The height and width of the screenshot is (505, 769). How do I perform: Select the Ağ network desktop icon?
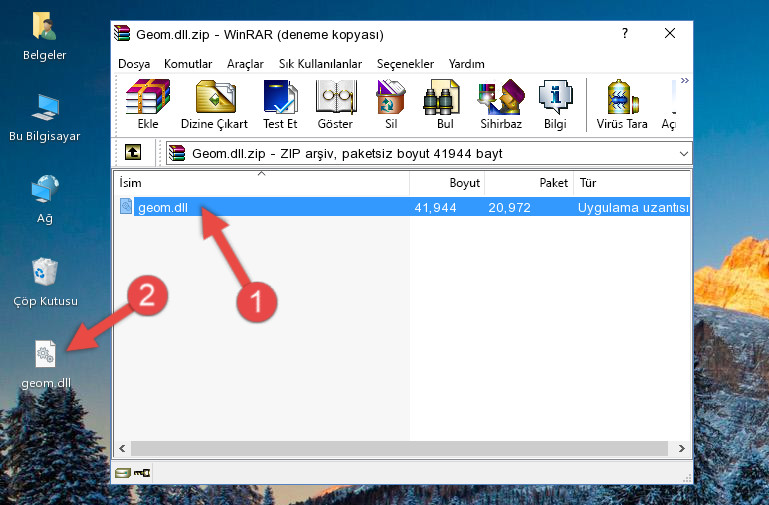click(x=45, y=199)
